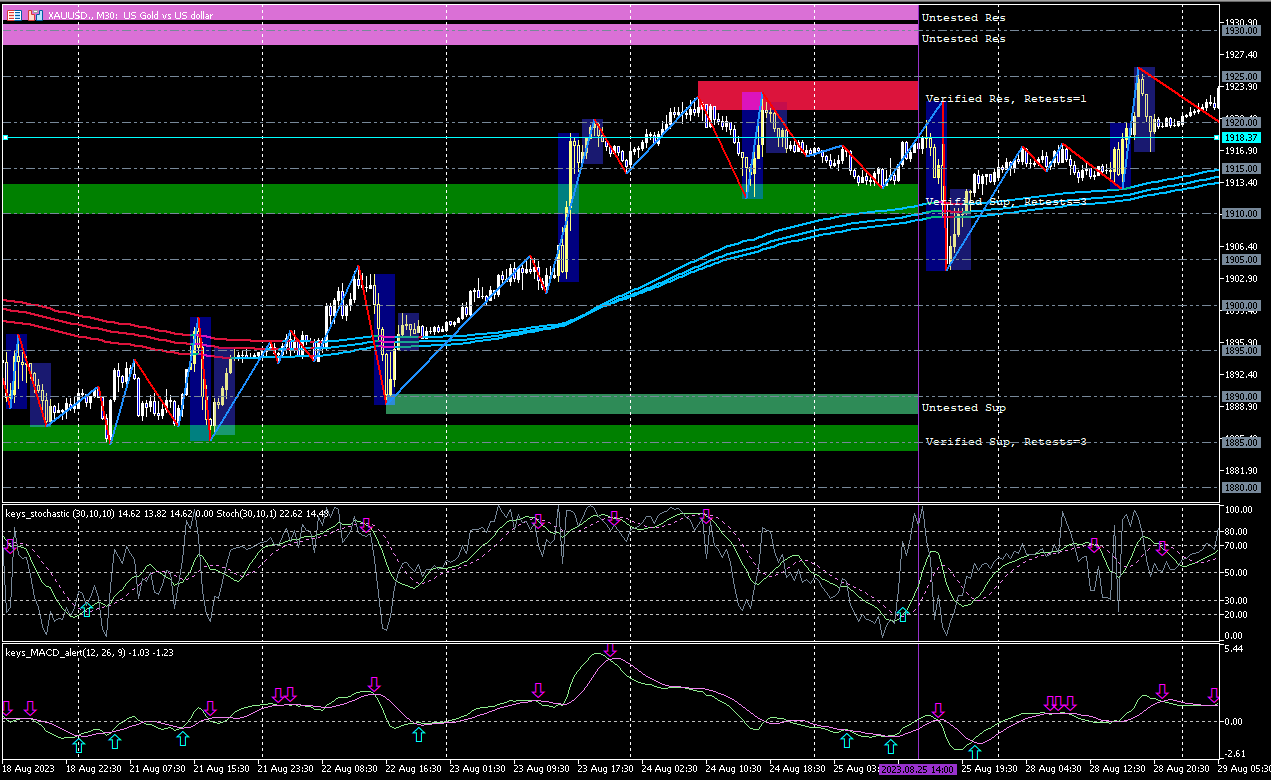Click the current price tag 1918.37
The width and height of the screenshot is (1271, 780).
1240,137
